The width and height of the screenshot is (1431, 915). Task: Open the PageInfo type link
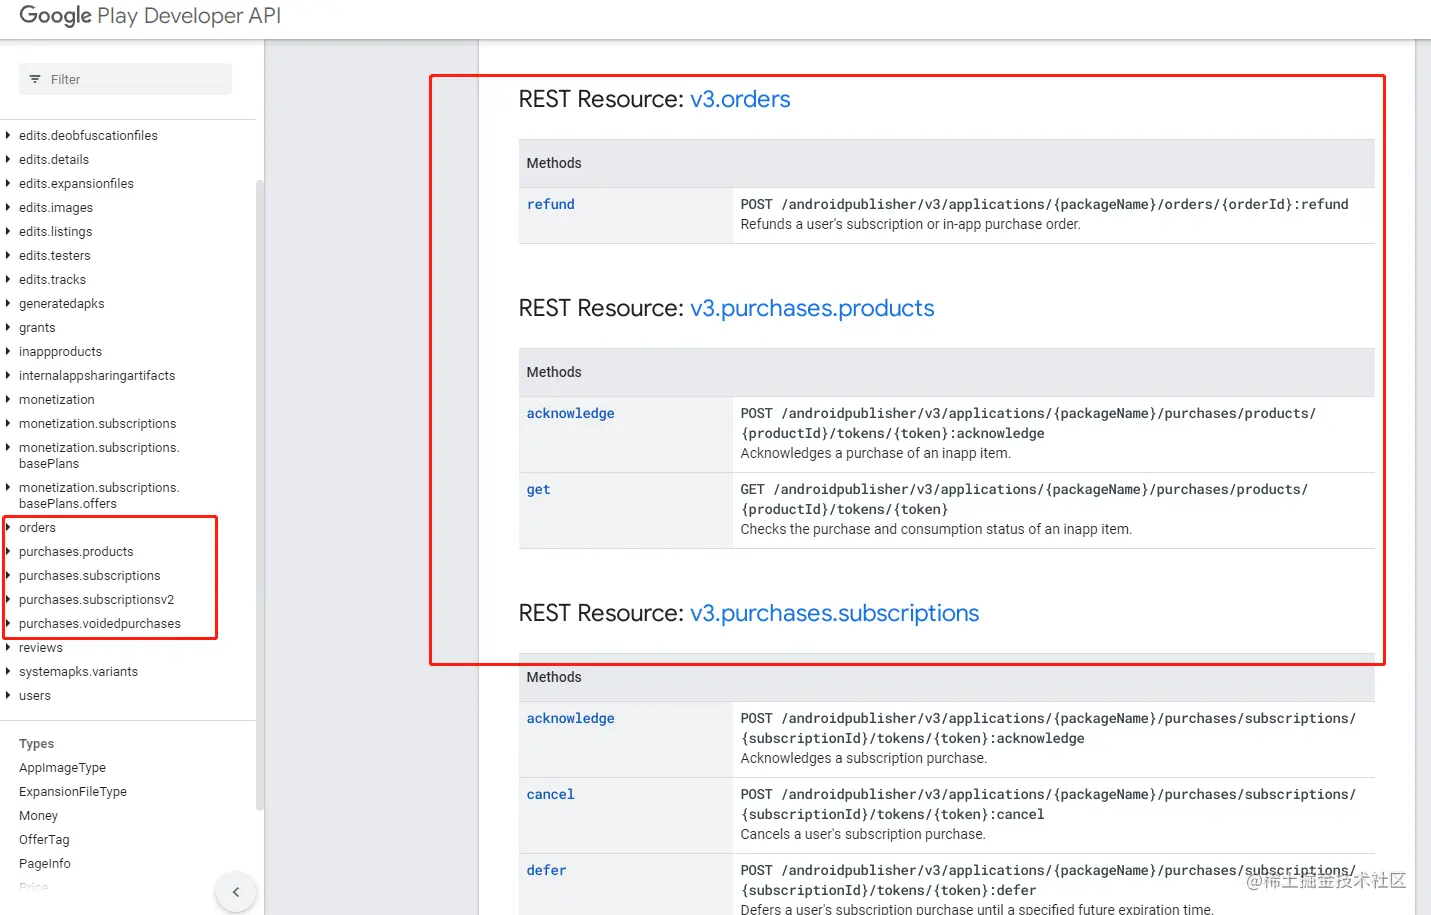(45, 863)
